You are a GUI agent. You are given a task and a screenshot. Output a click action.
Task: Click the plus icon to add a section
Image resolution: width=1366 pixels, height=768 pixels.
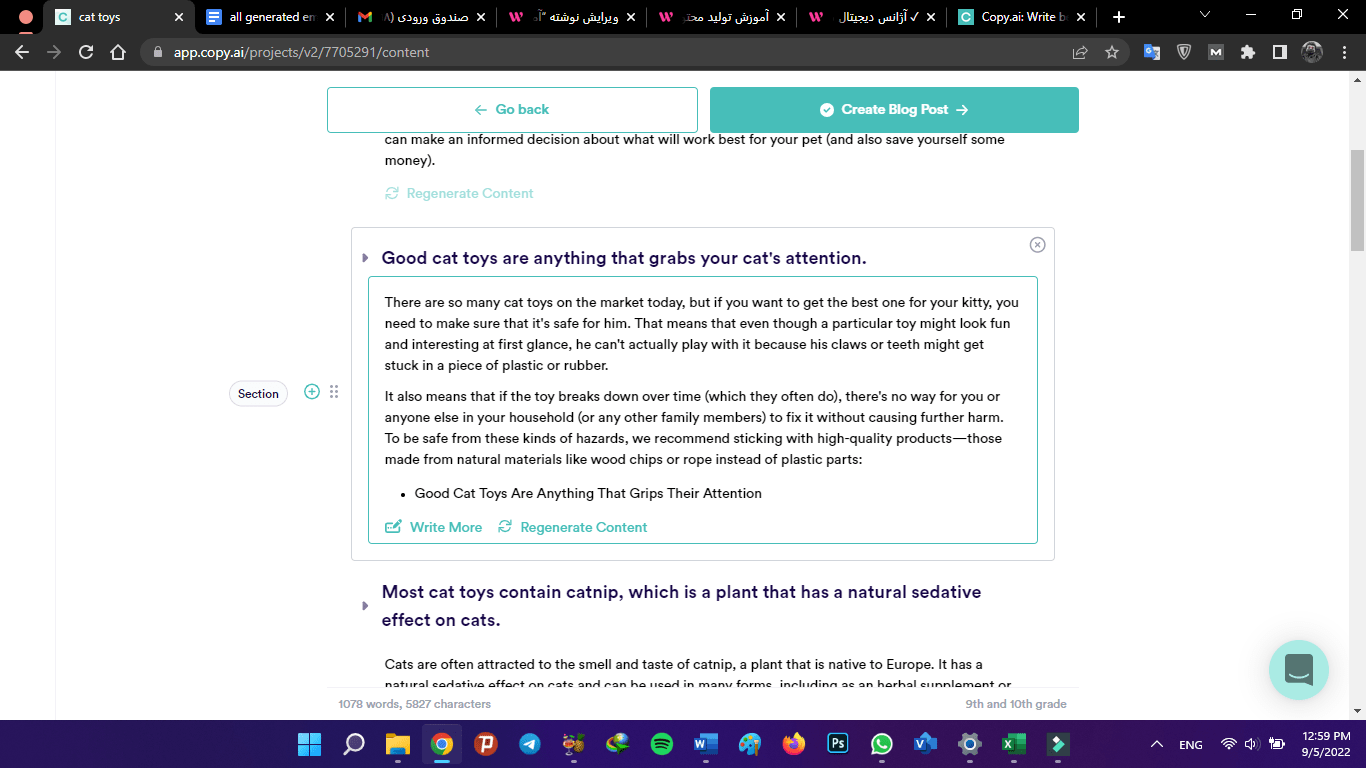(x=312, y=392)
